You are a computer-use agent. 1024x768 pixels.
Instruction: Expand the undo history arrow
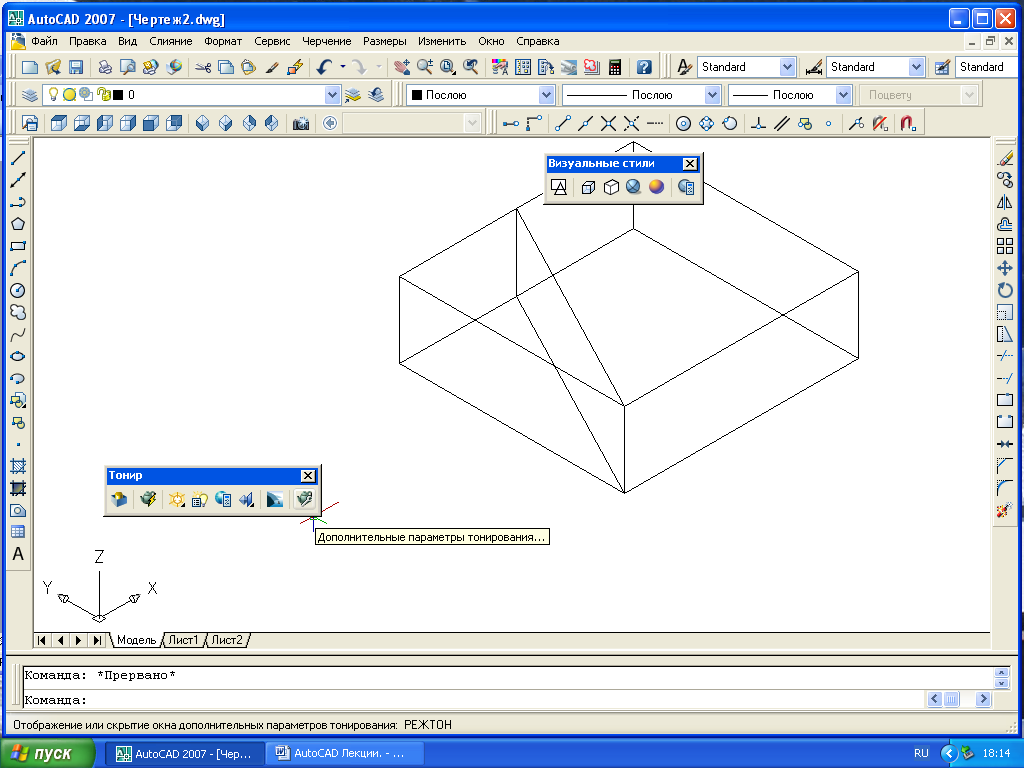[x=343, y=67]
